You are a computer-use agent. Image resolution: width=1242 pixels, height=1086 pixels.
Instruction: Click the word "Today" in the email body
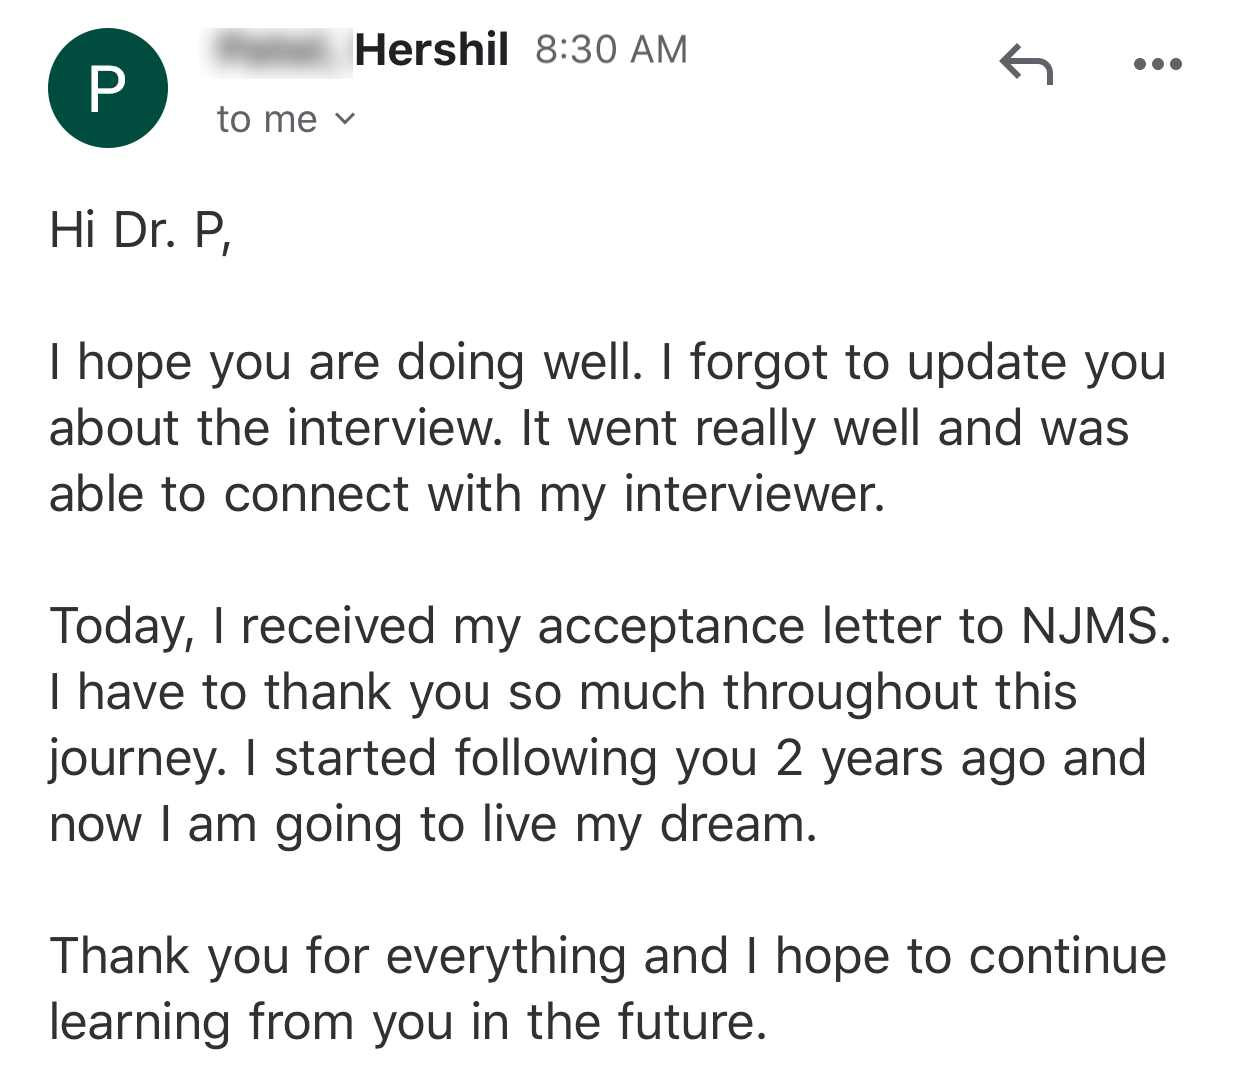coord(120,627)
